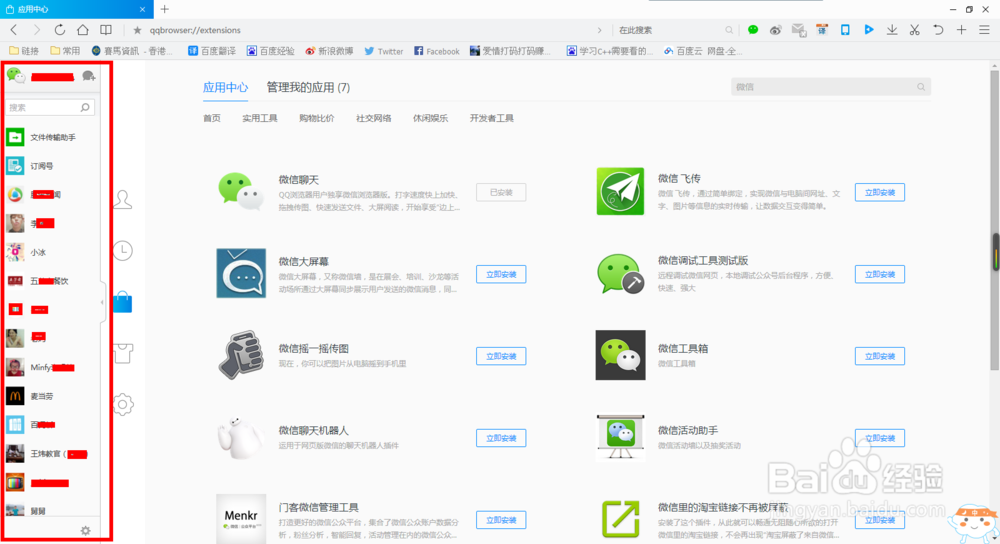Reload the page with the refresh icon

click(x=59, y=30)
